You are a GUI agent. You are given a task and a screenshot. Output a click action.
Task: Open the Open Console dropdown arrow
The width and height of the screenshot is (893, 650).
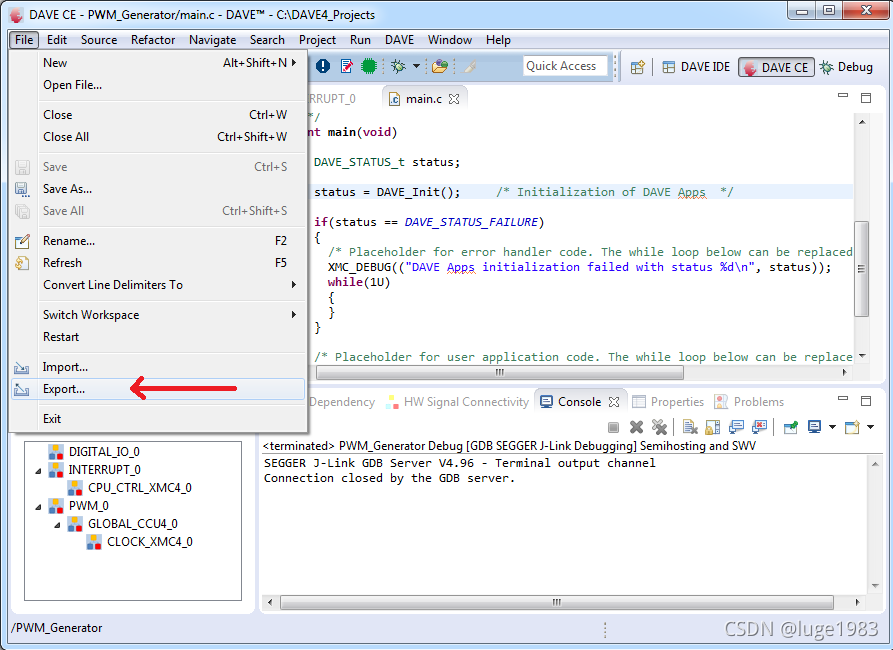coord(870,427)
